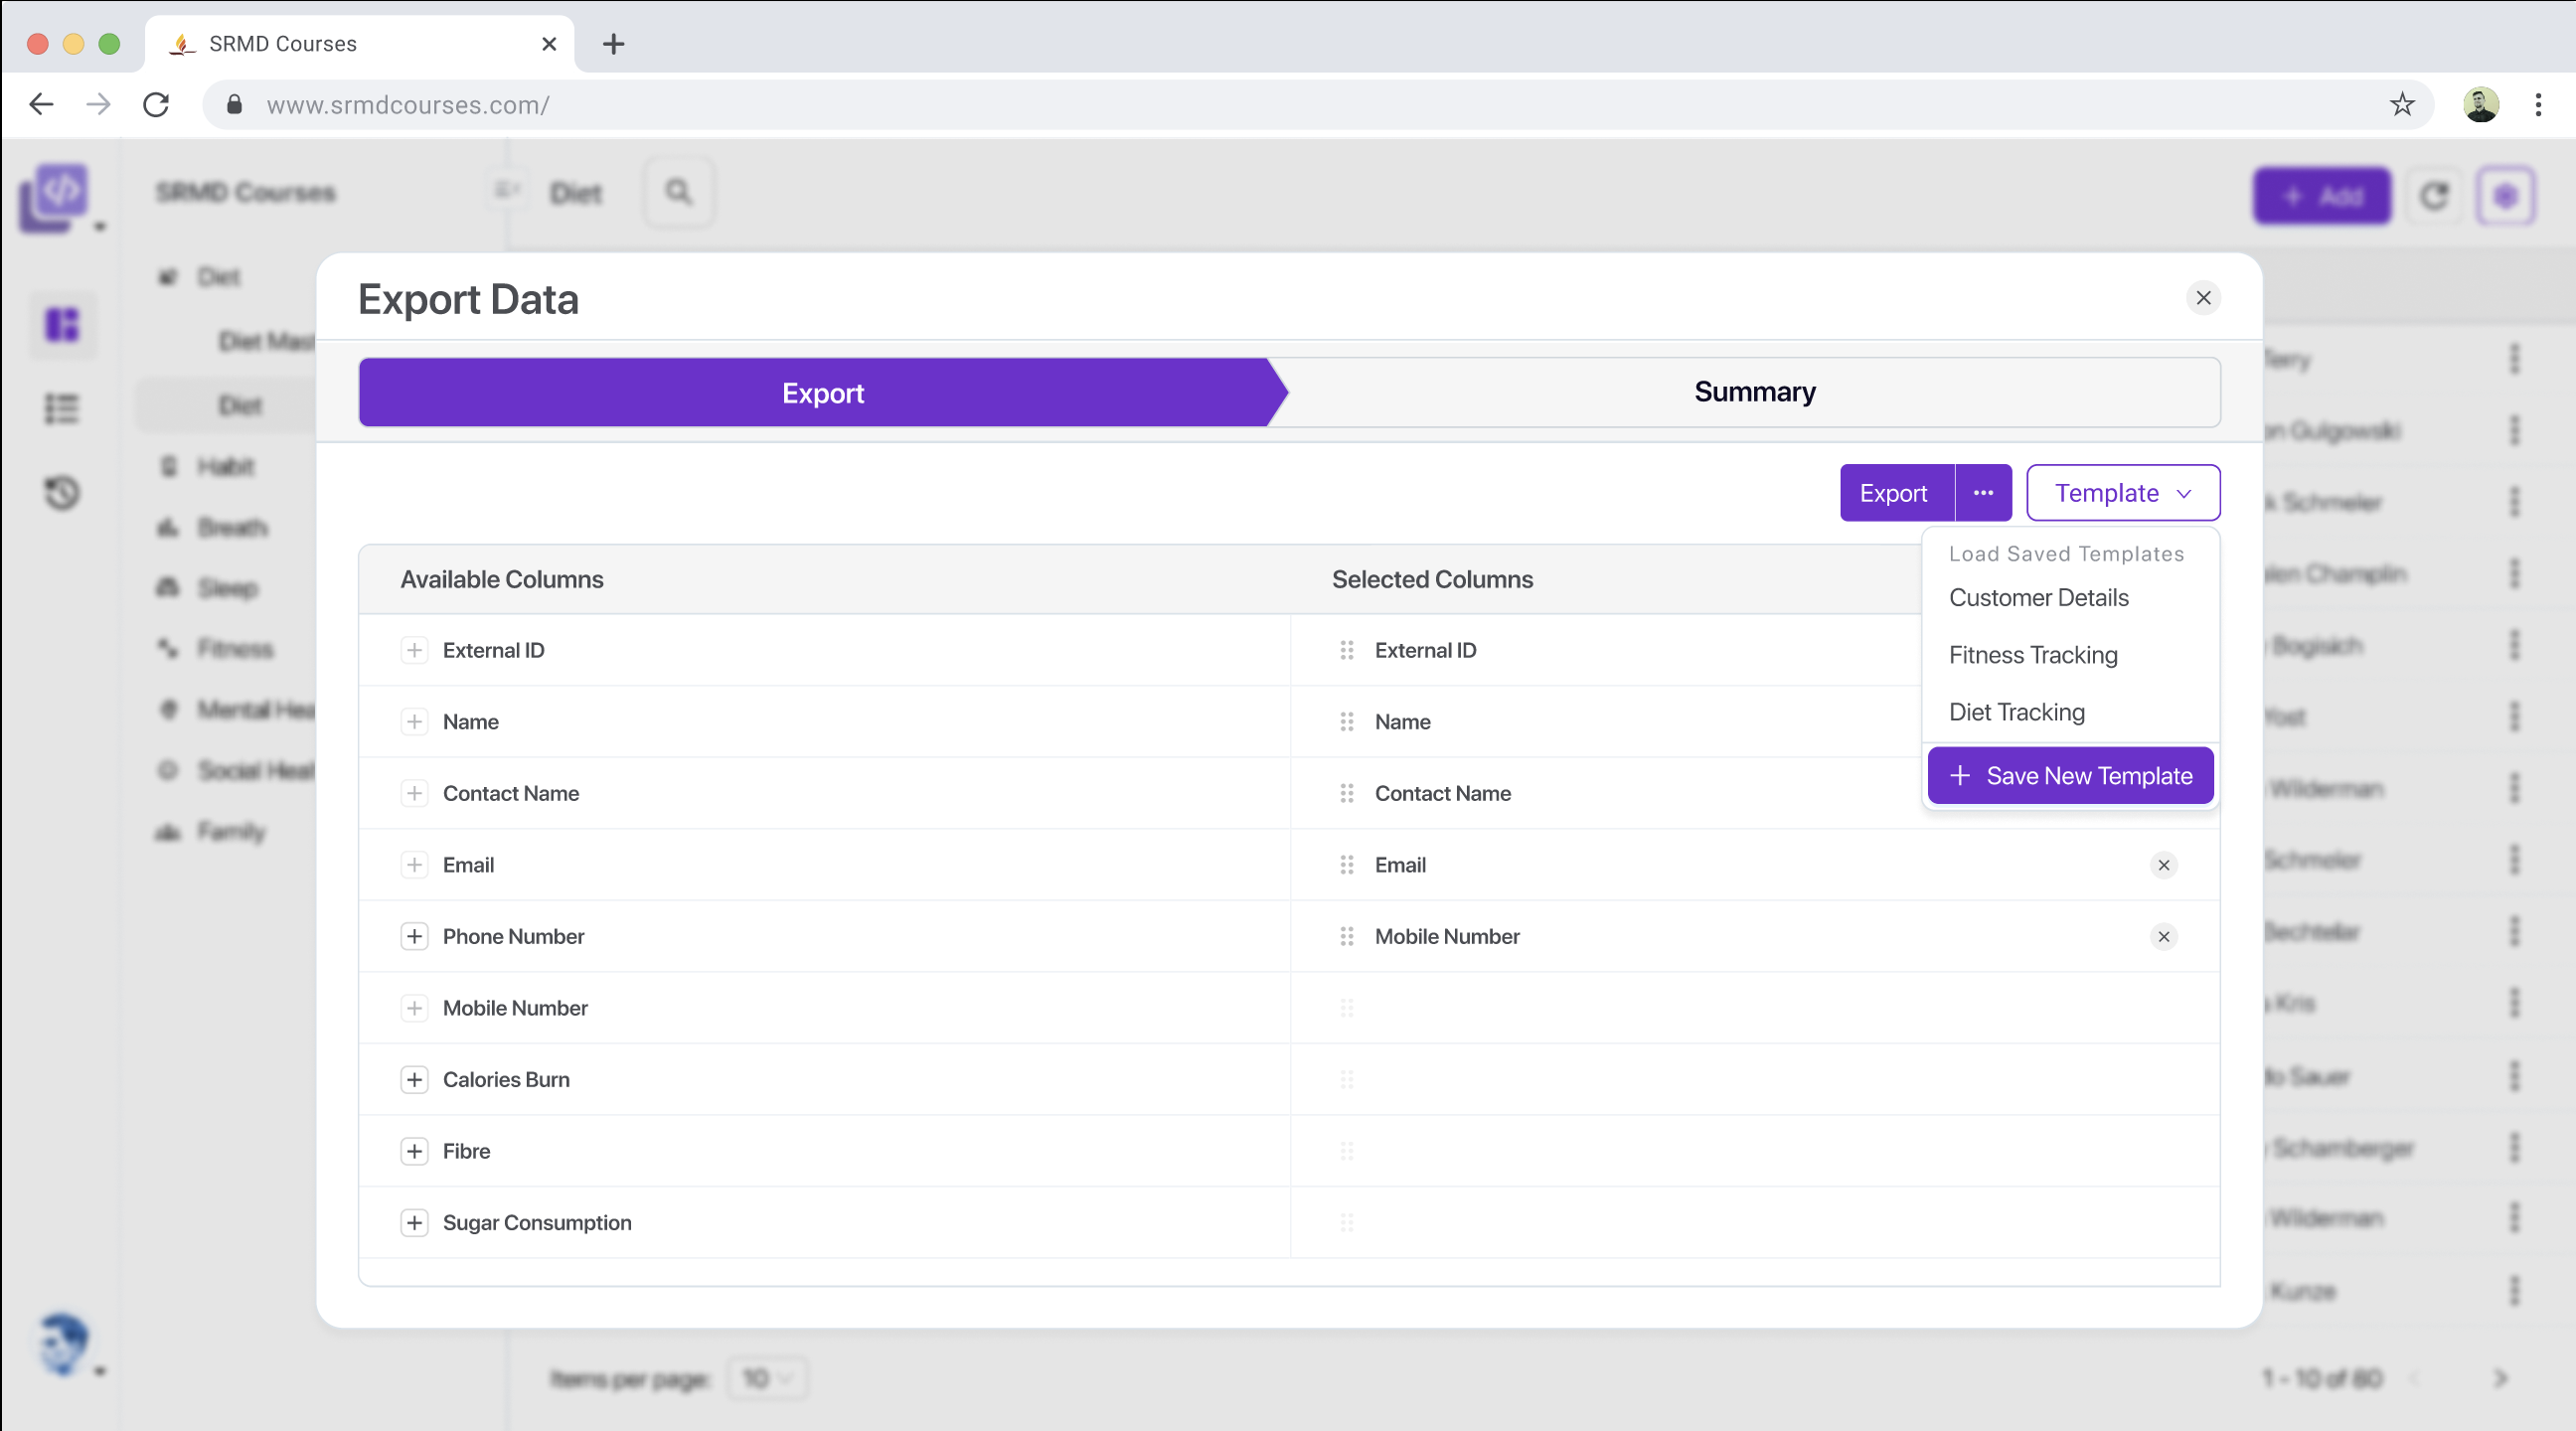Screen dimensions: 2576x1431
Task: Remove Email from selected columns
Action: pyautogui.click(x=2163, y=865)
